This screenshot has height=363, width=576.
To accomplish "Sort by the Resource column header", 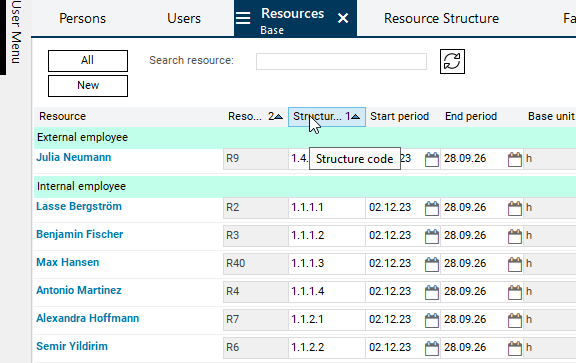I will pyautogui.click(x=129, y=116).
